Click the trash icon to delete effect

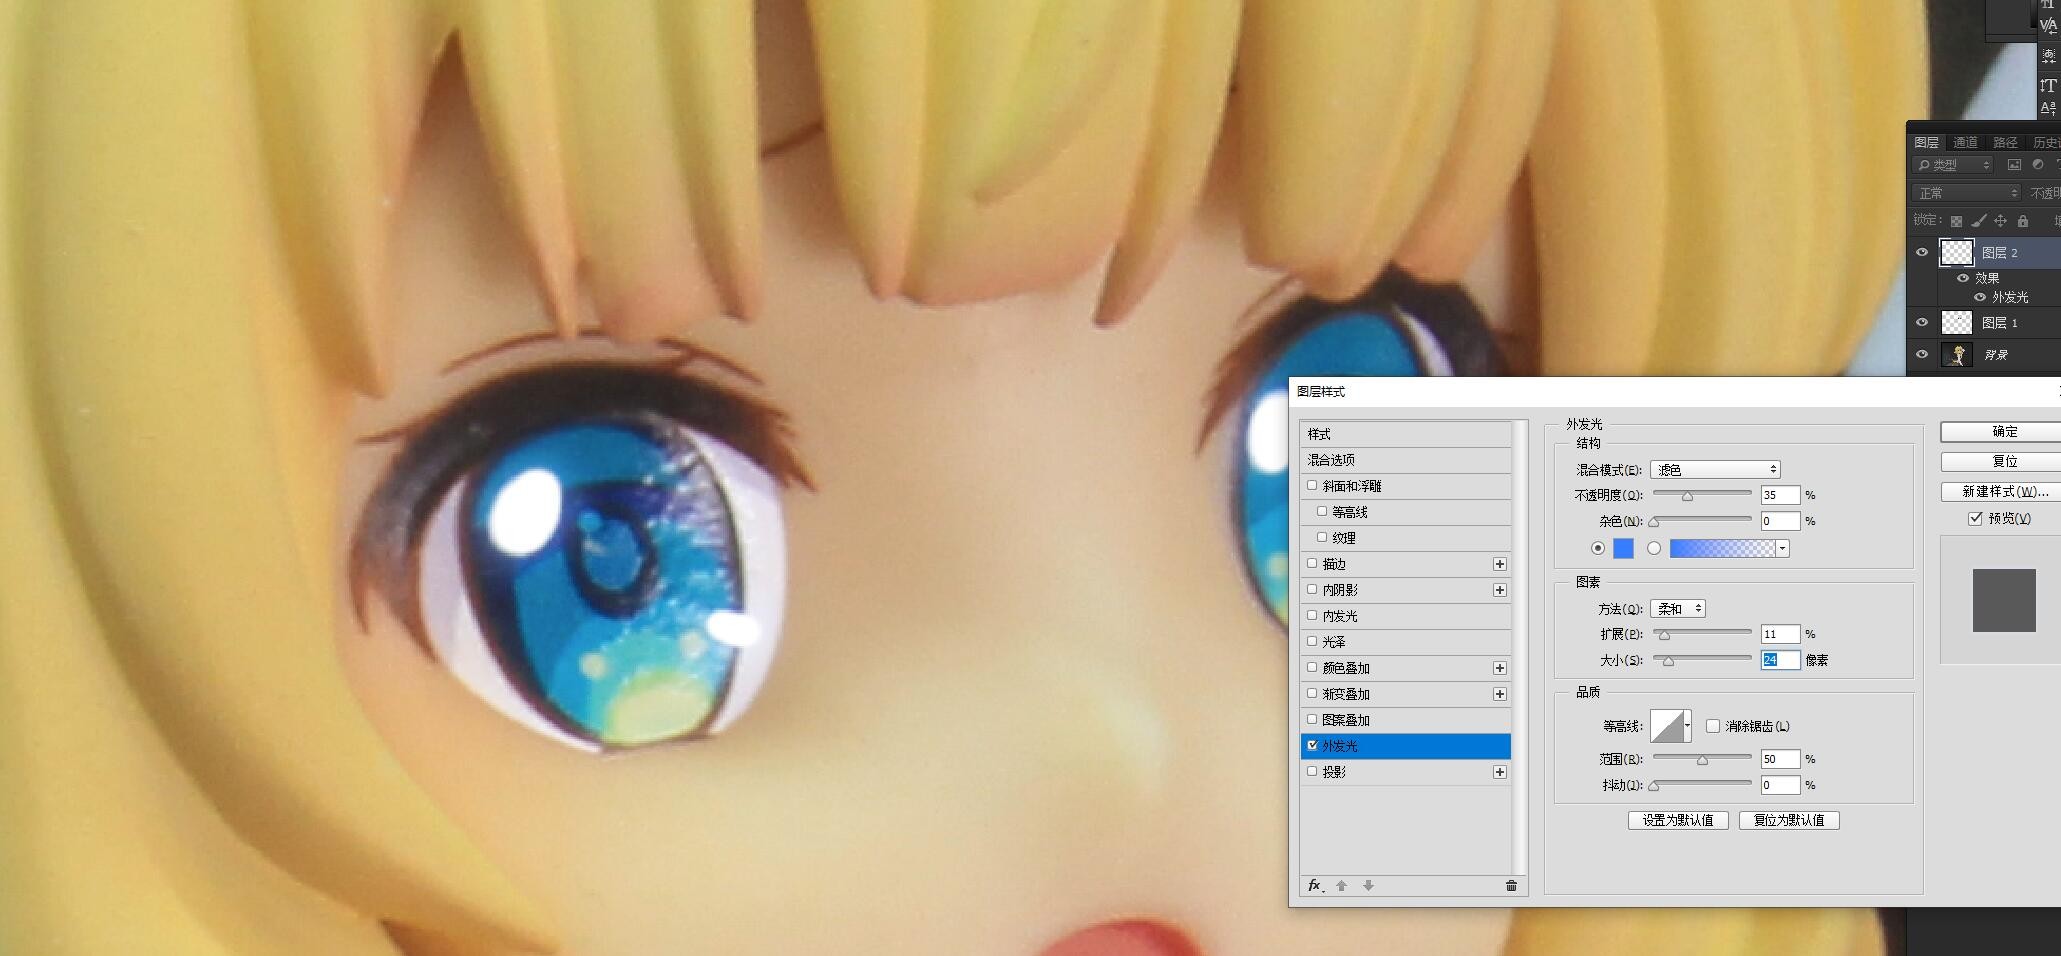[1511, 886]
